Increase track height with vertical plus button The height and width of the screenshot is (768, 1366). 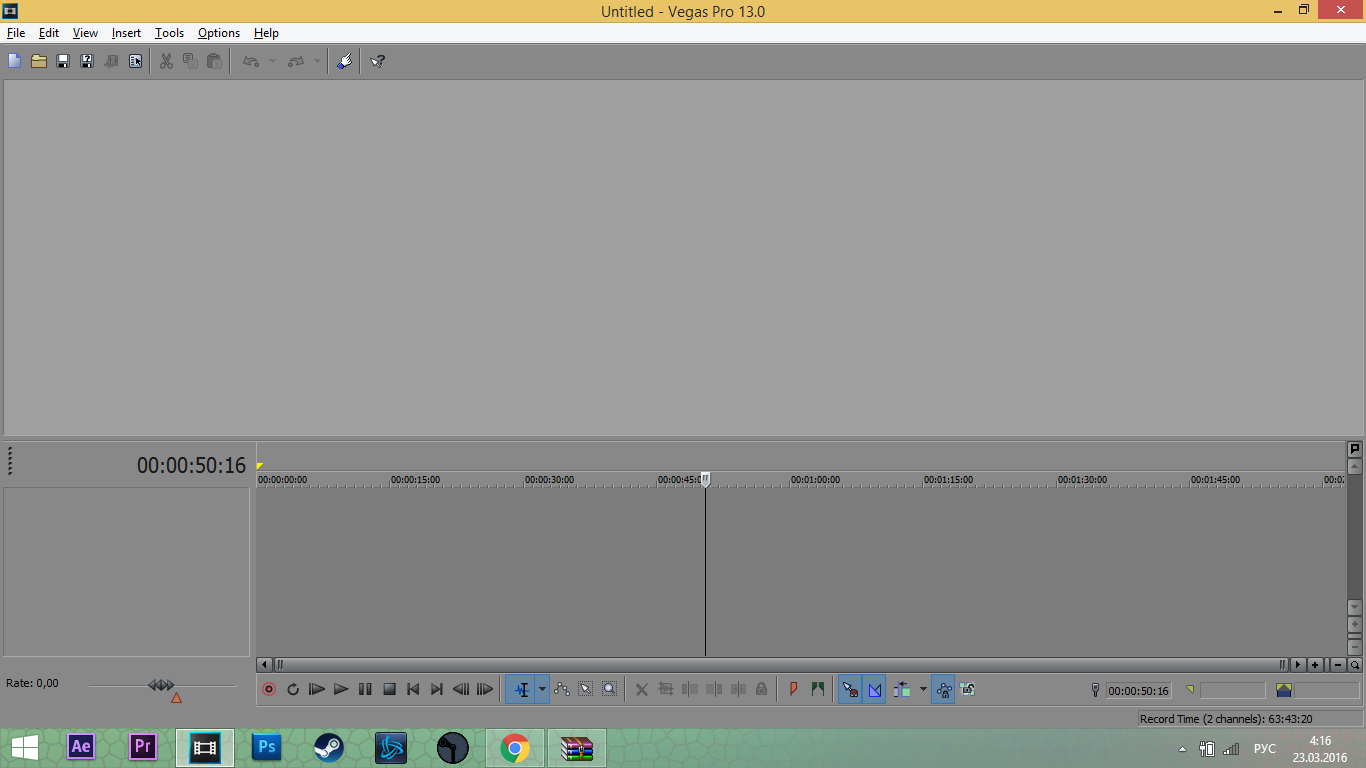1355,625
